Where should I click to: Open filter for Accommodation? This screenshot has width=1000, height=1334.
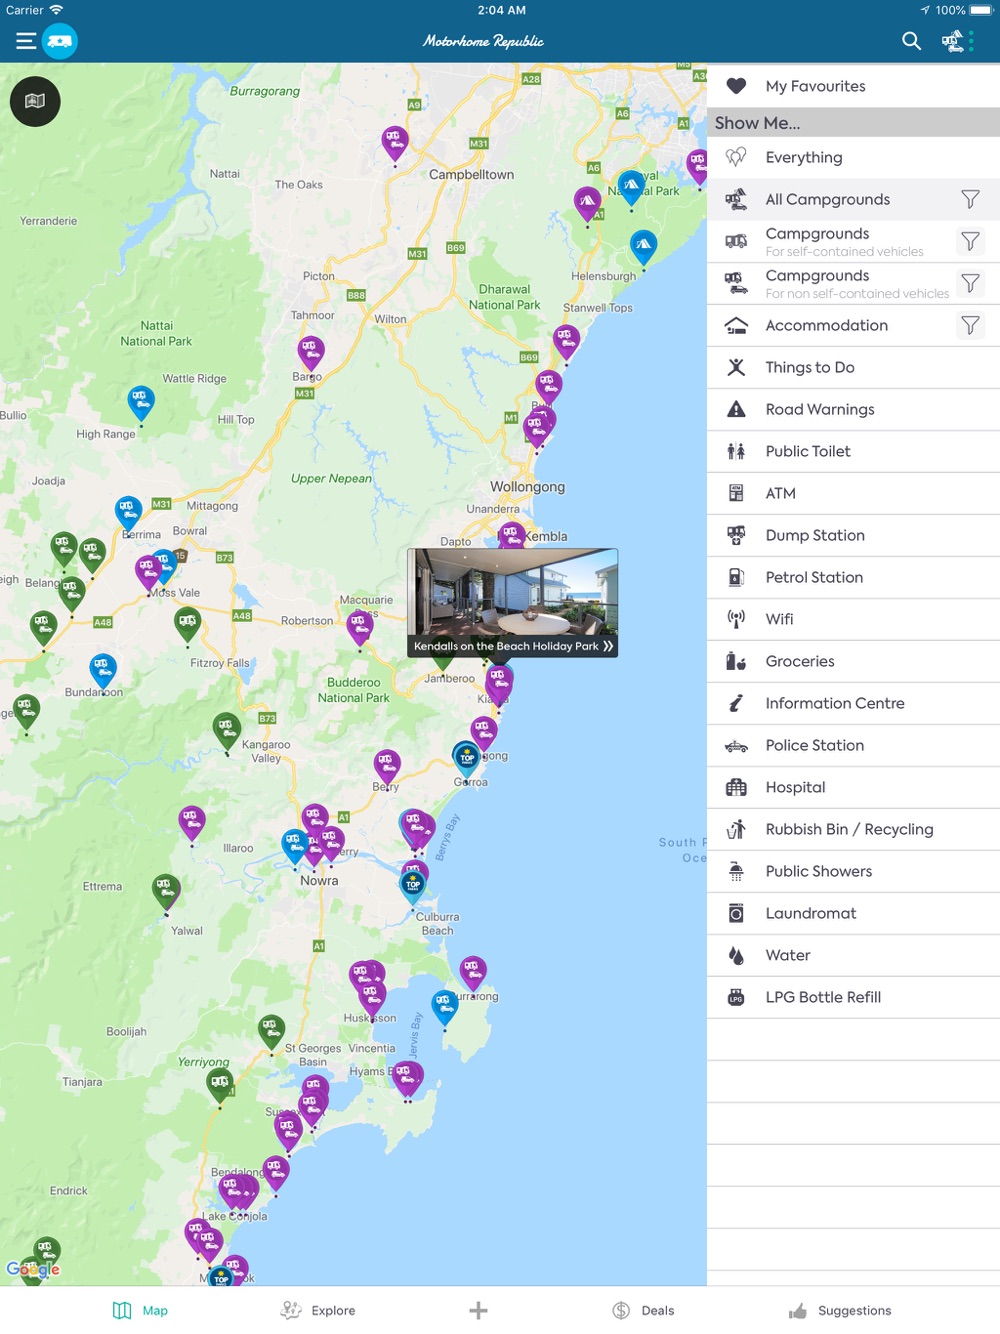(970, 325)
